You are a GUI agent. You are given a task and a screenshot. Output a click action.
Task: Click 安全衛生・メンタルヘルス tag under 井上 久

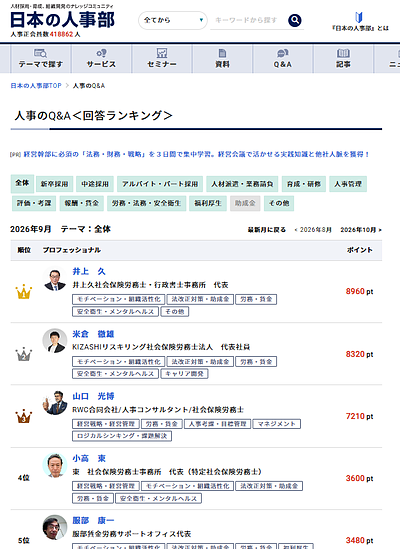pos(115,312)
